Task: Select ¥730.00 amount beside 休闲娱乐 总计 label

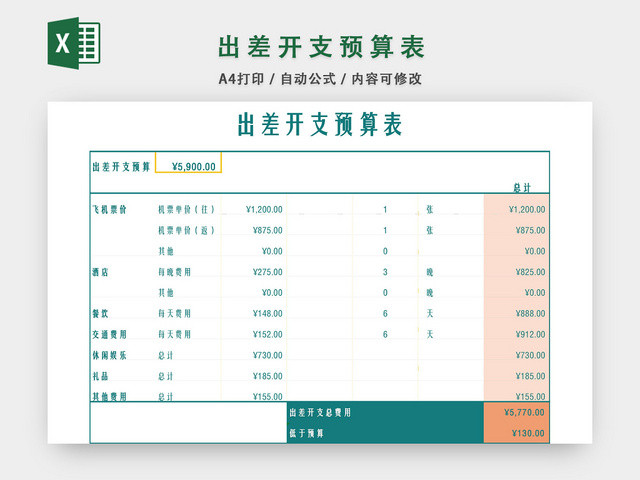Action: click(267, 356)
